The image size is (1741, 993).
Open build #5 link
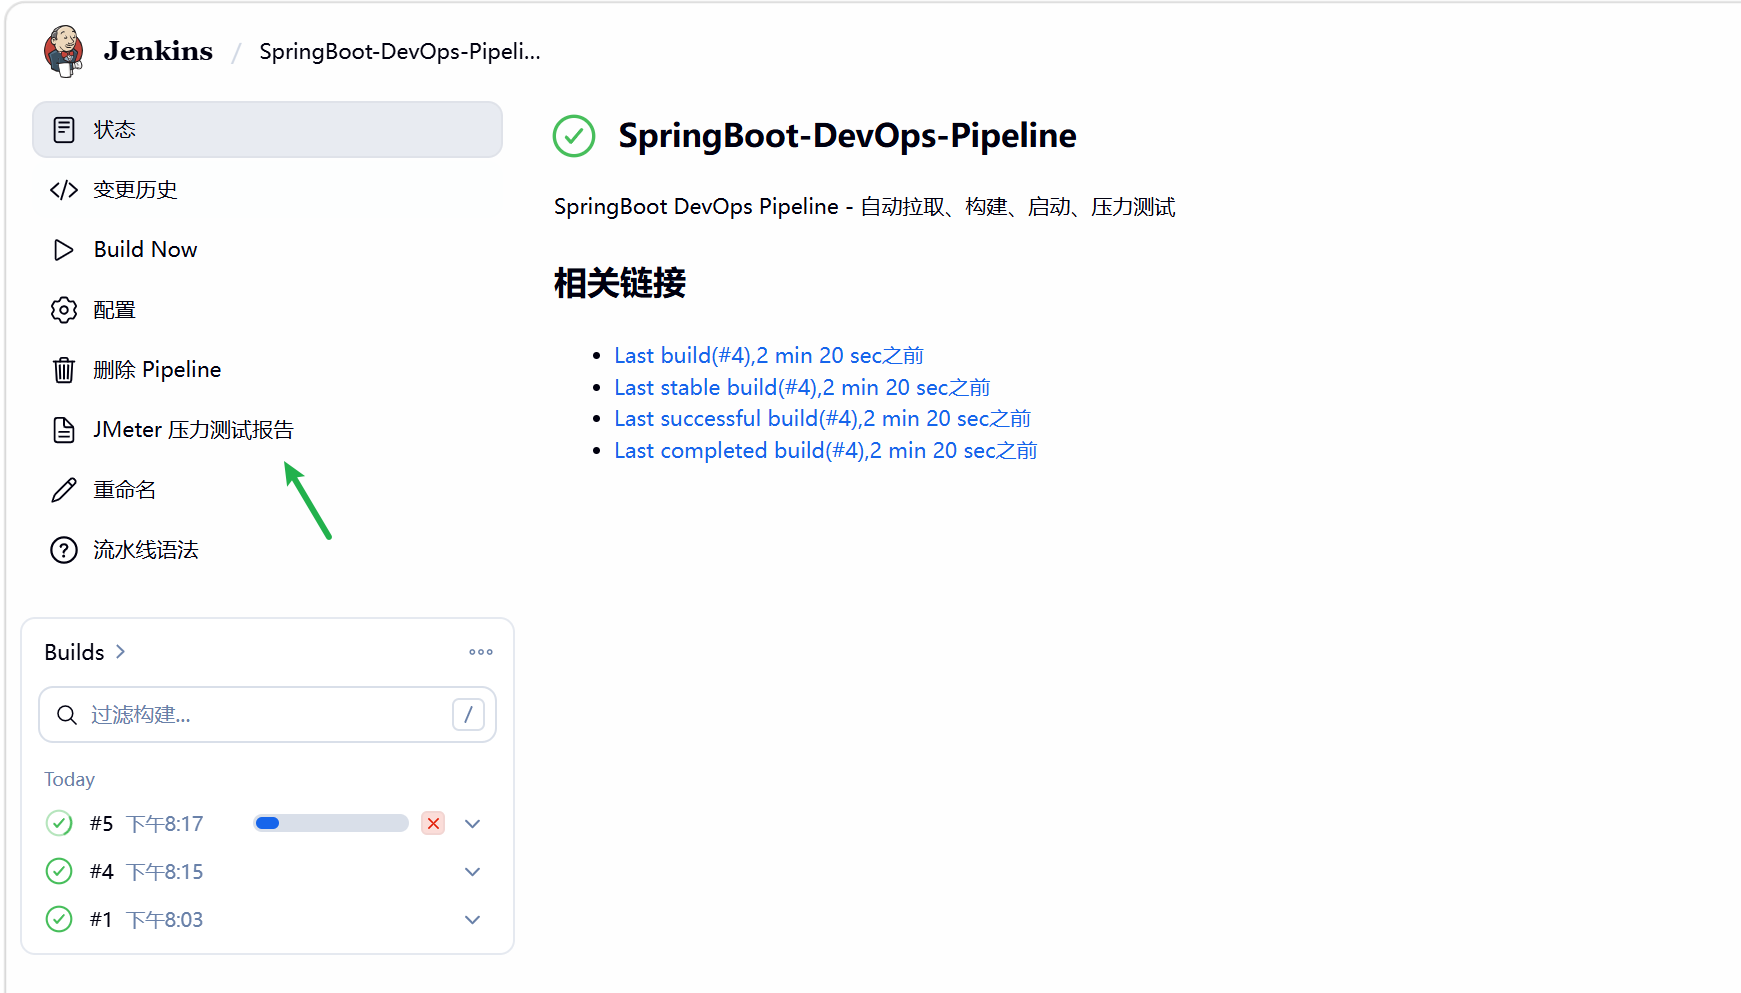pyautogui.click(x=101, y=824)
